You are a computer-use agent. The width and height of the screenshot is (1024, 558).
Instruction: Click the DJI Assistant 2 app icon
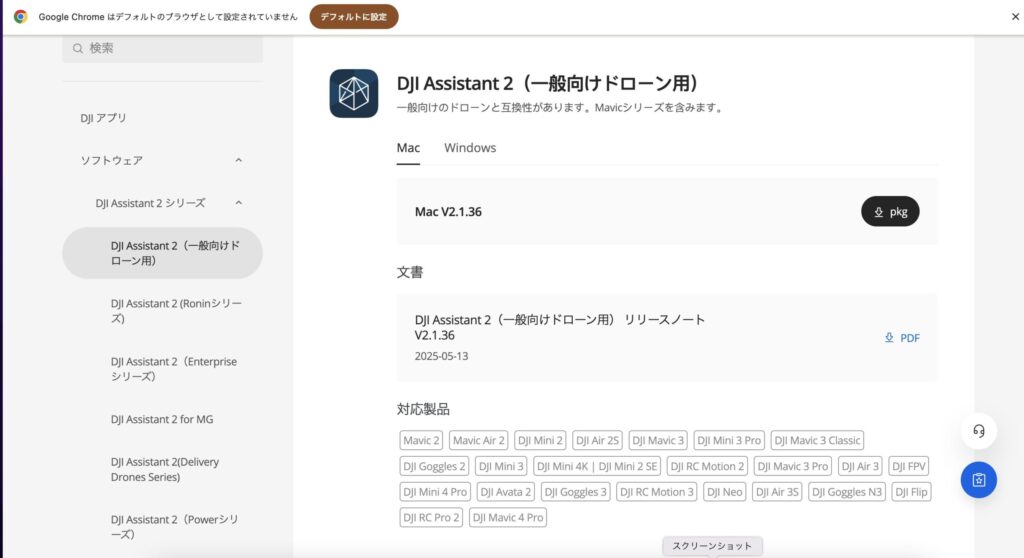coord(353,93)
